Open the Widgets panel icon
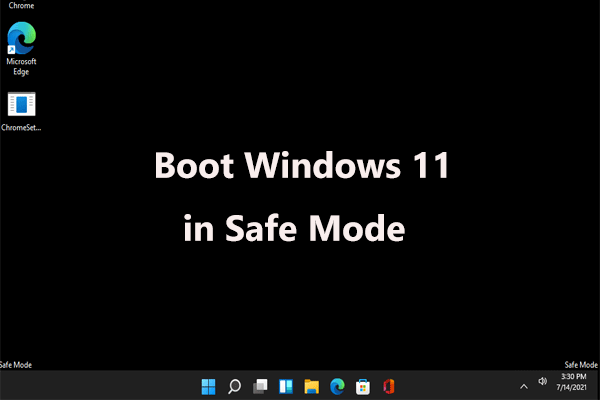This screenshot has width=600, height=400. [286, 387]
